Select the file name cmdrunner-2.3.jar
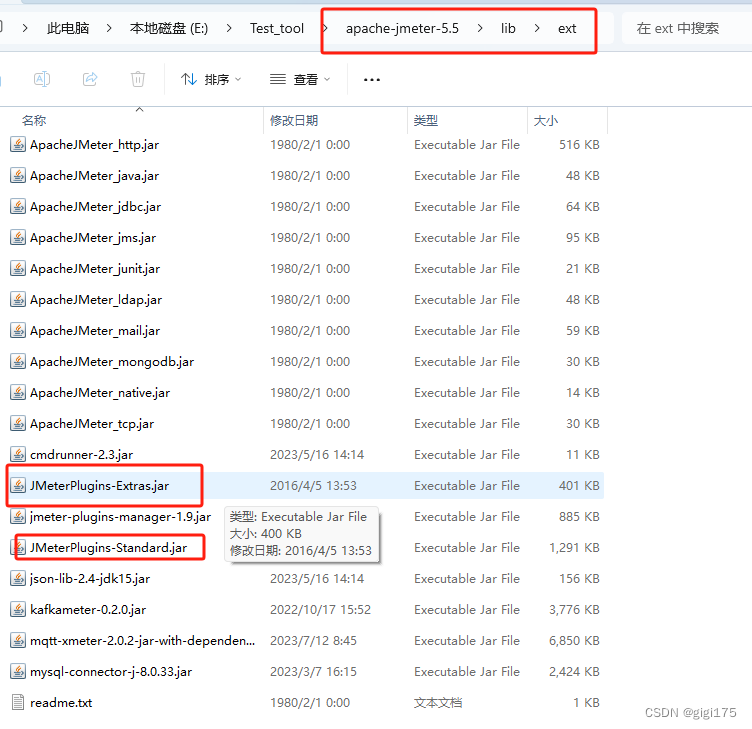Image resolution: width=752 pixels, height=729 pixels. pyautogui.click(x=82, y=455)
